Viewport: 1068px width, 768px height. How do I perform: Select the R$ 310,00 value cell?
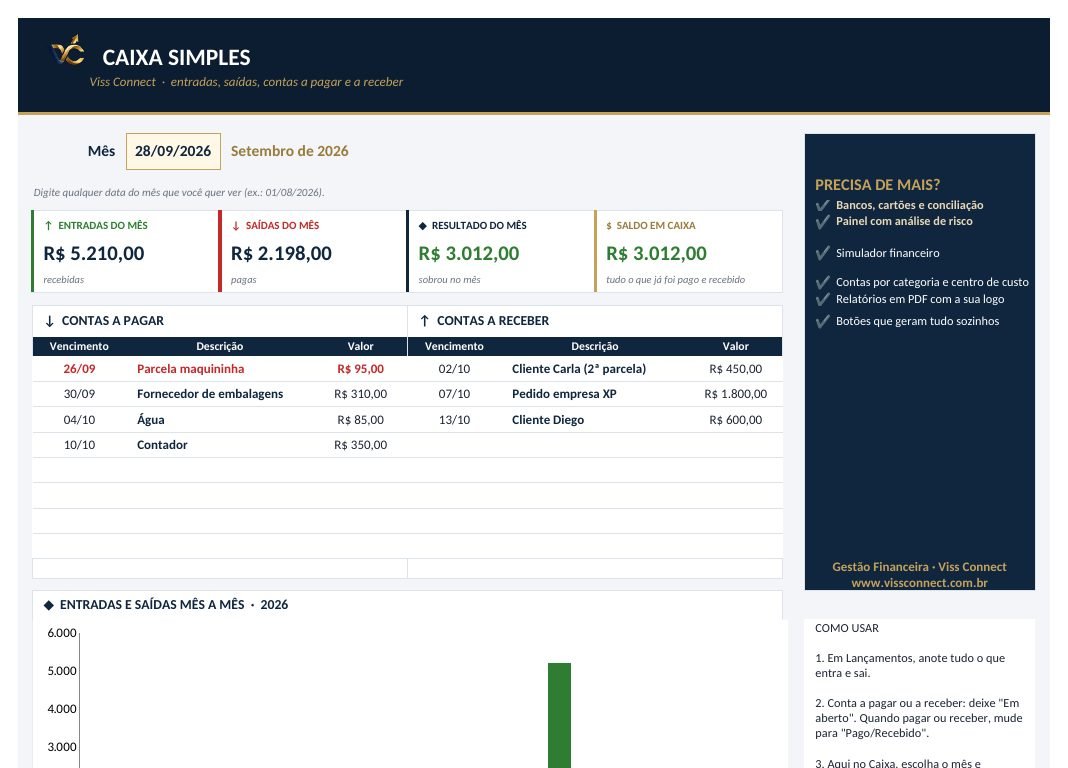(x=360, y=394)
